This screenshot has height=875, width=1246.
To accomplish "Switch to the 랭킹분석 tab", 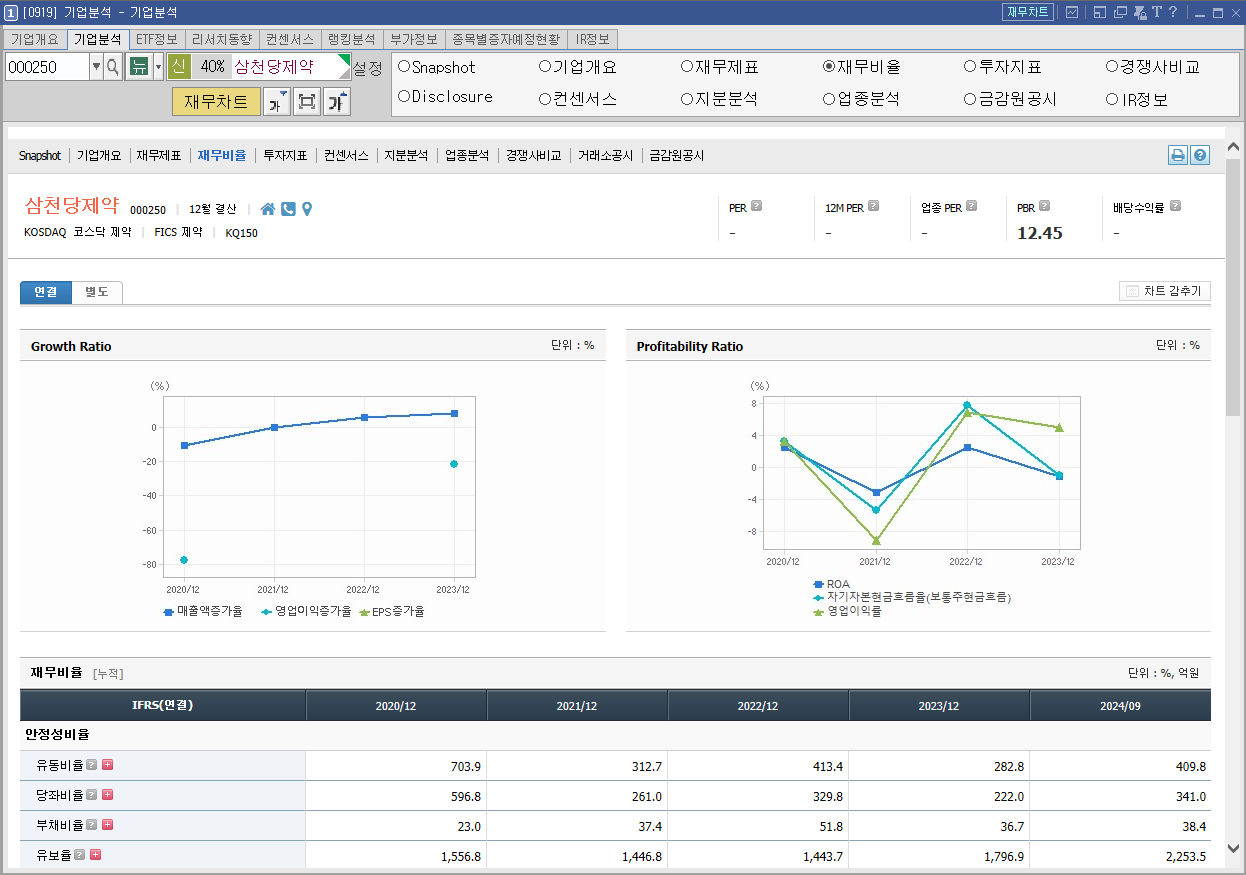I will click(x=351, y=39).
